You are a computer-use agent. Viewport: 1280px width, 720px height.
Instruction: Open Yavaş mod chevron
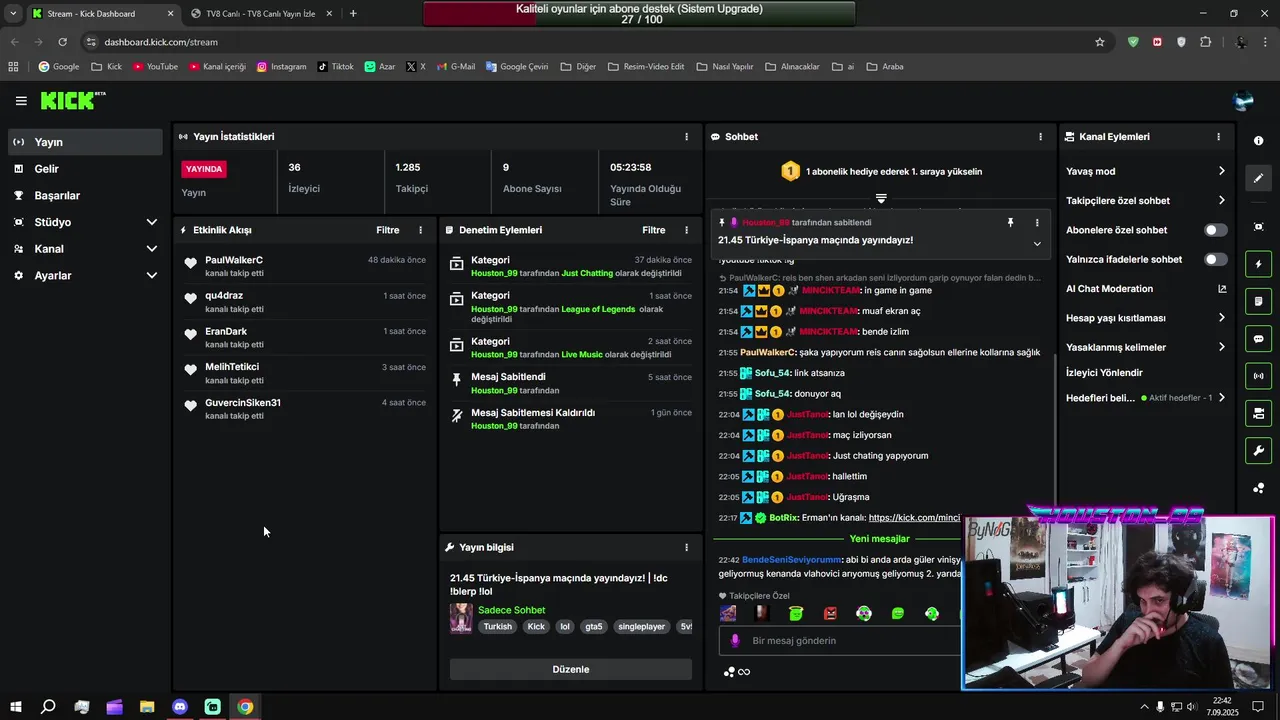(x=1221, y=171)
